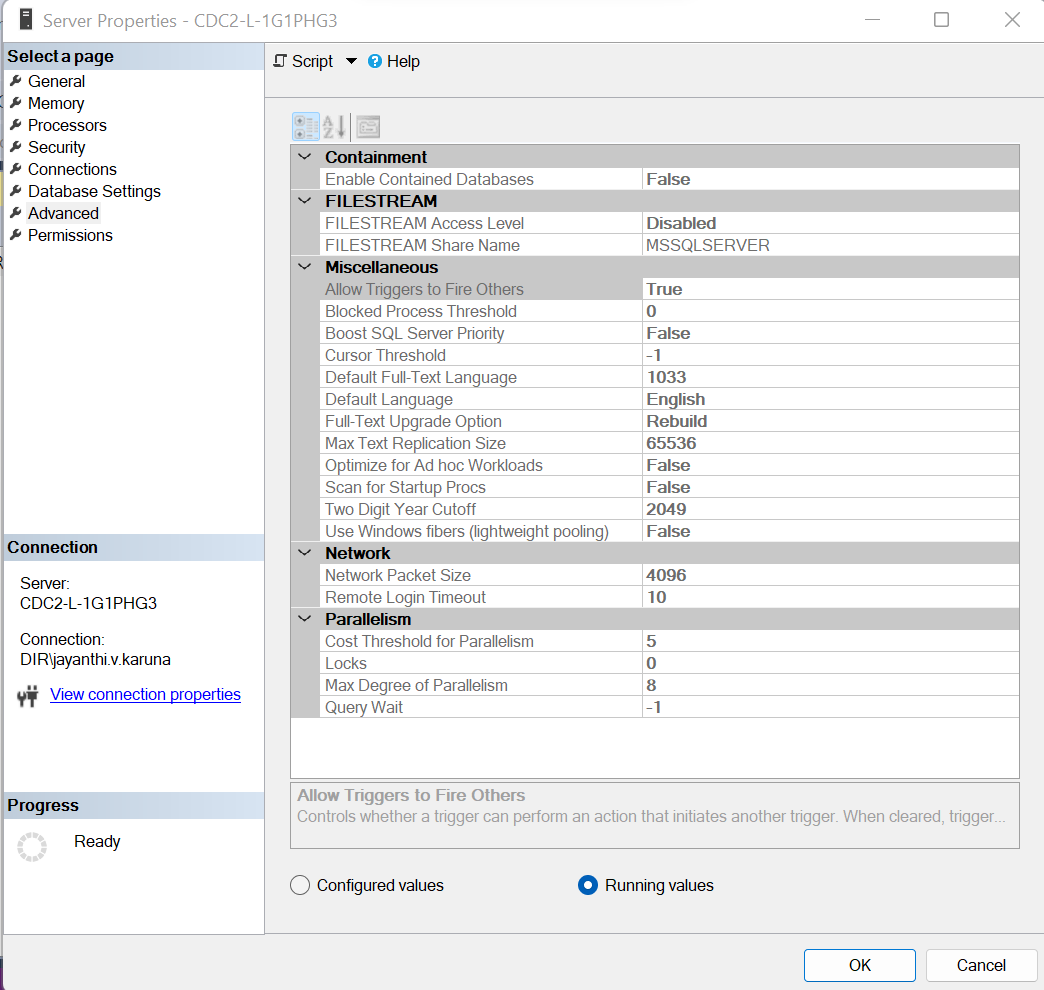This screenshot has width=1044, height=990.
Task: Click the wrench icon next to Permissions
Action: pos(16,234)
